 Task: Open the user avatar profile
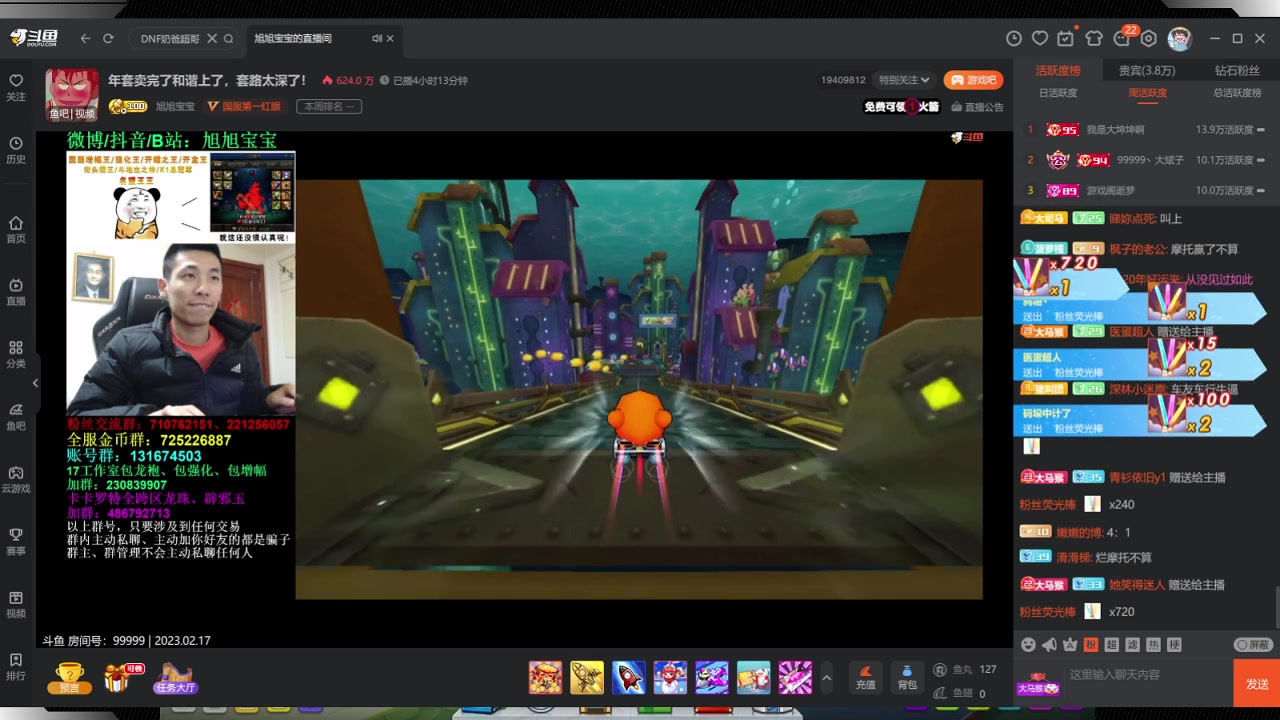(1180, 38)
